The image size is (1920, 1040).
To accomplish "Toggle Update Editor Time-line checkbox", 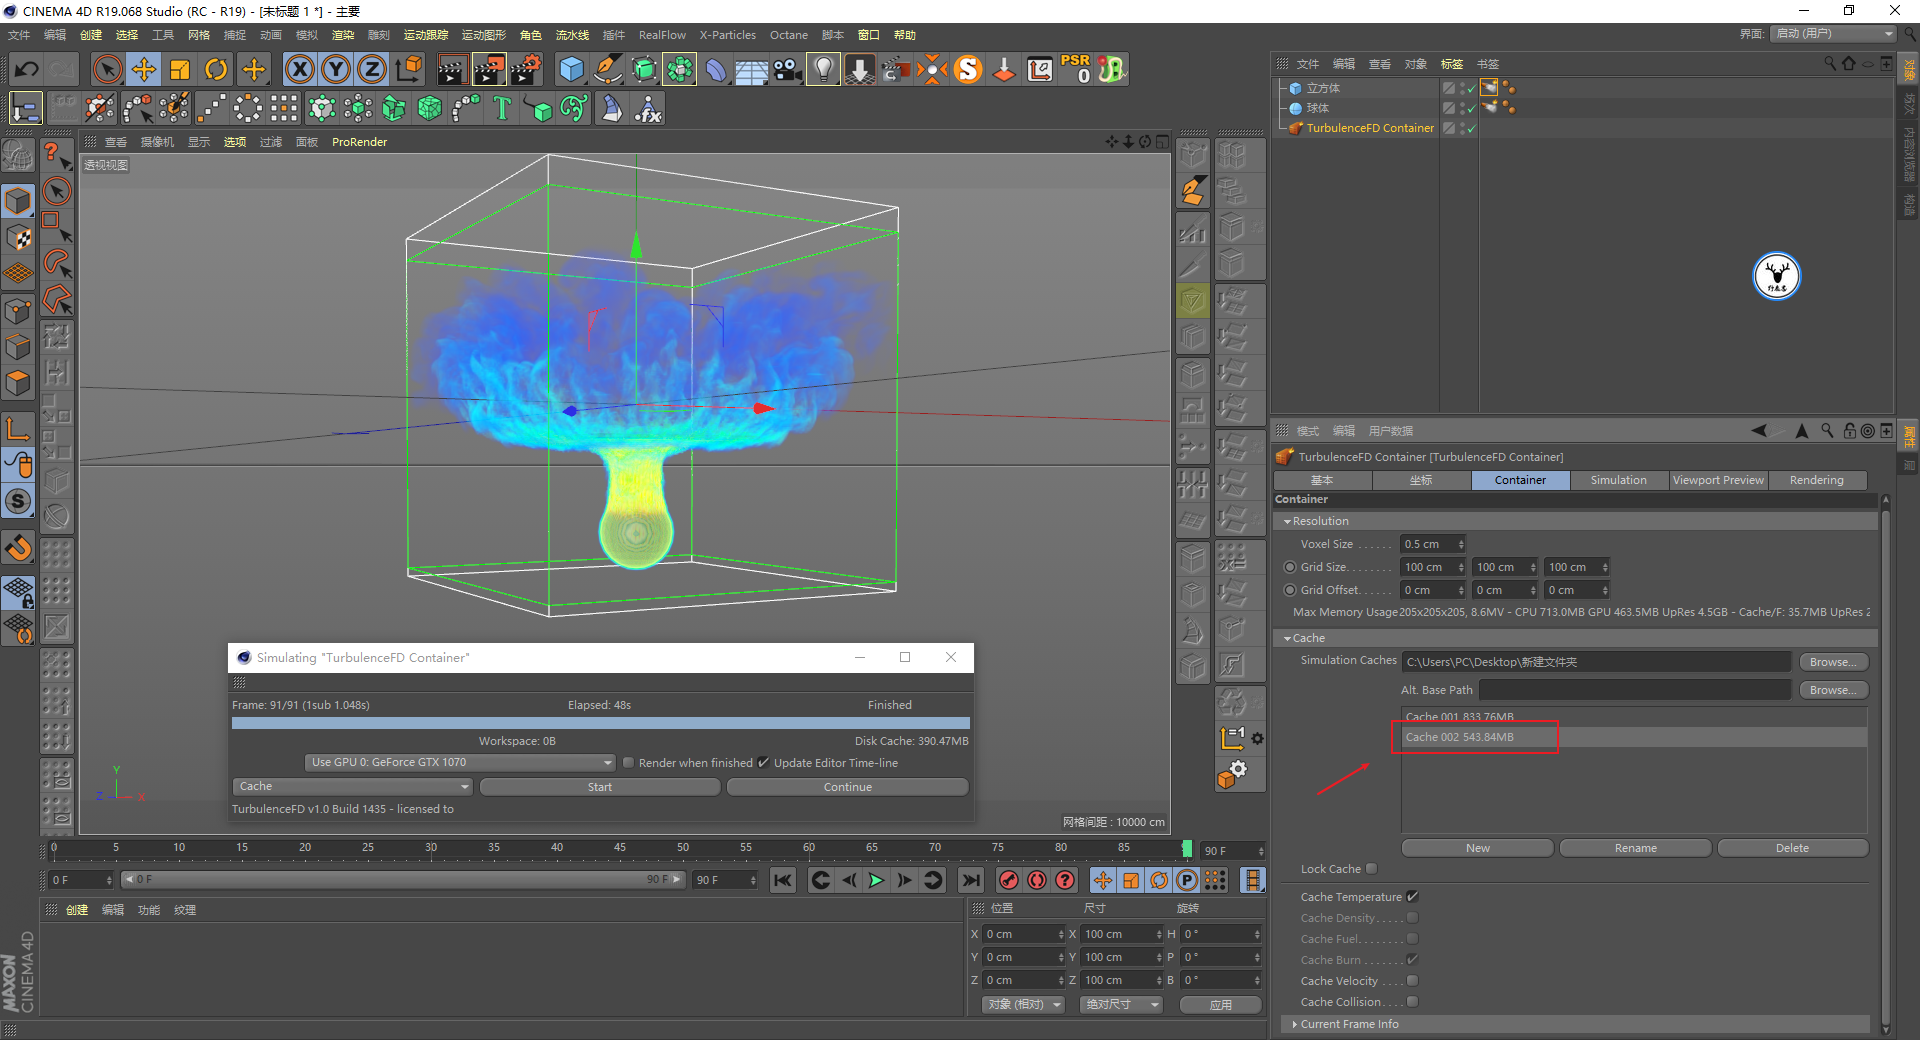I will tap(763, 763).
